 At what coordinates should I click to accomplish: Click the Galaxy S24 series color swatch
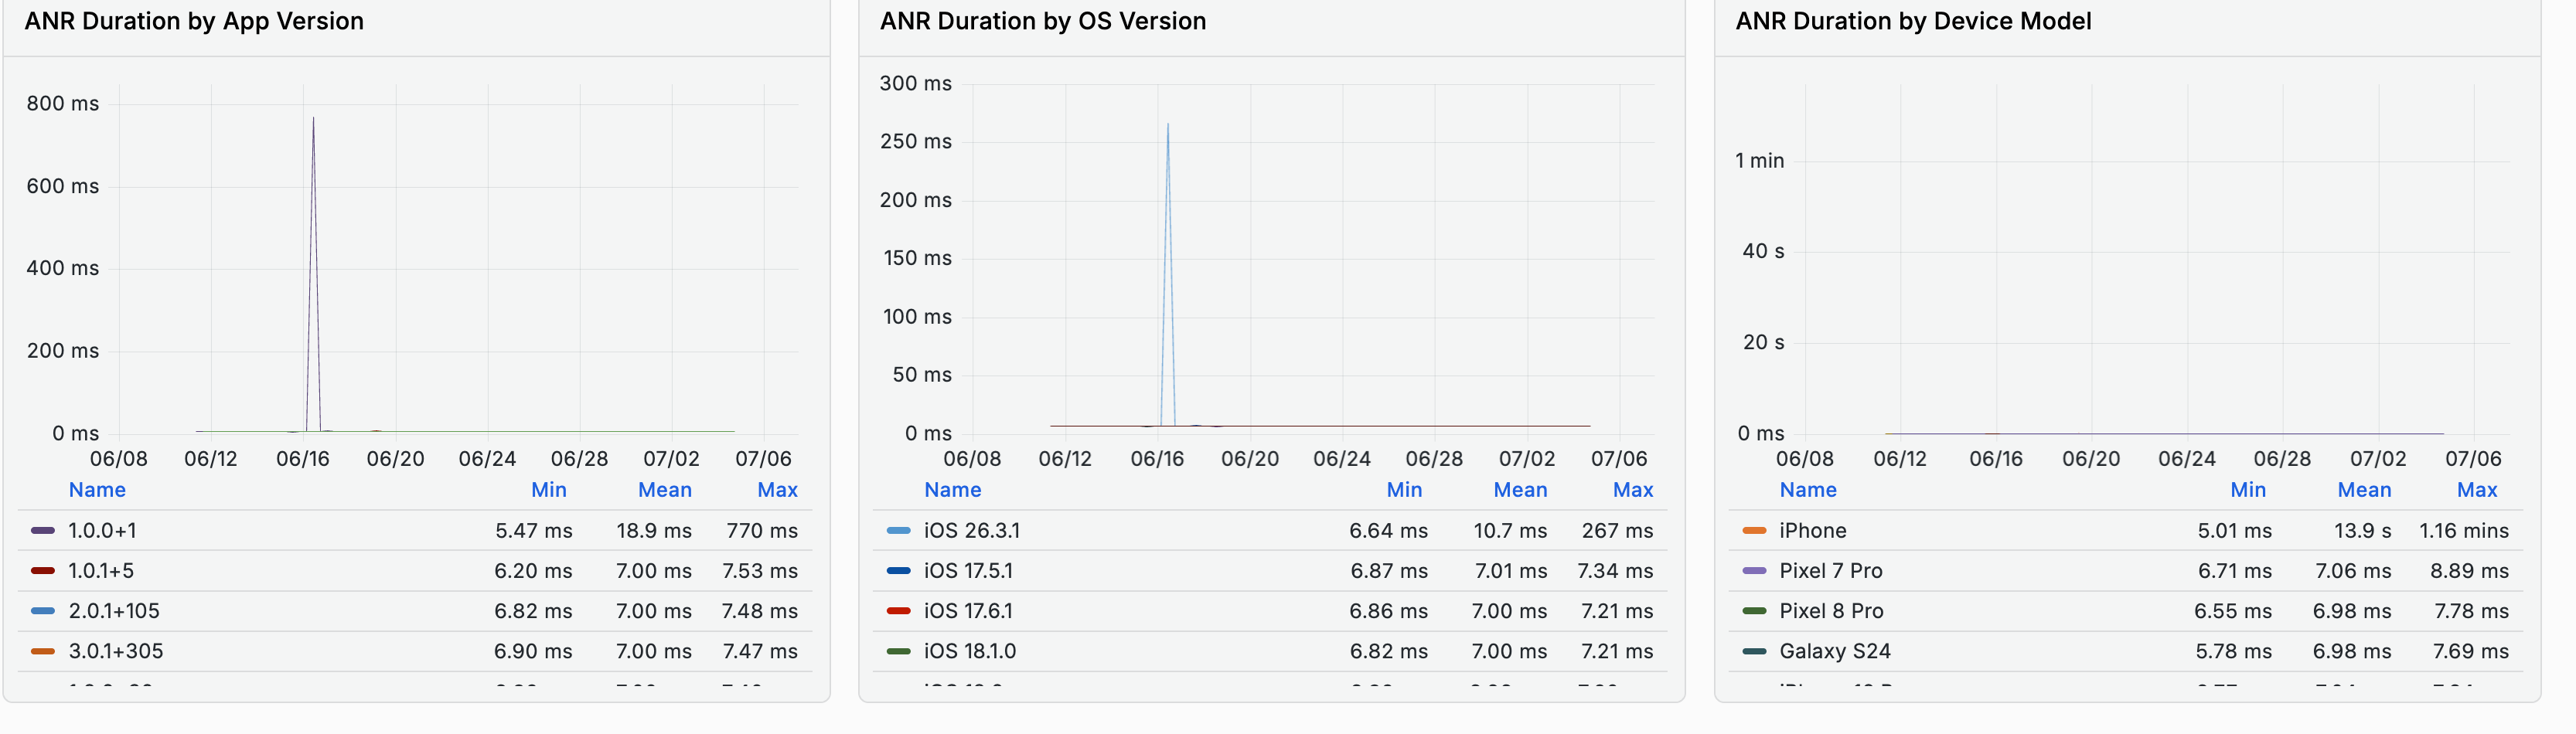click(x=1755, y=651)
